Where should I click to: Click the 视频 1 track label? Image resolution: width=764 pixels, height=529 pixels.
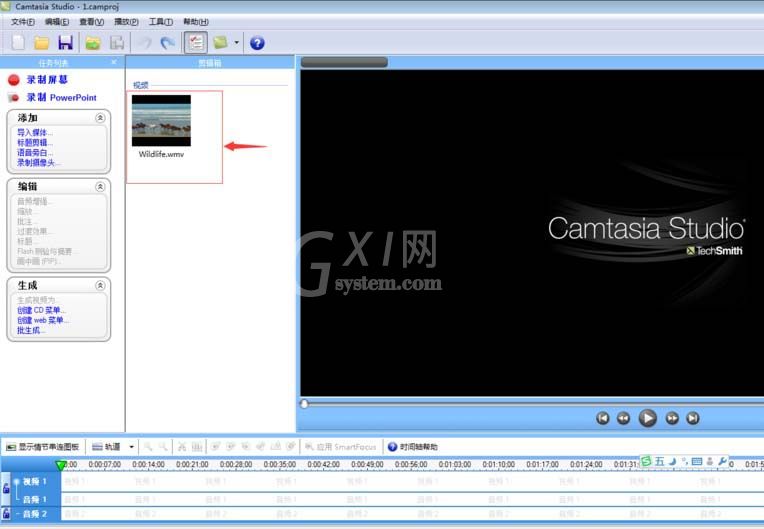35,481
